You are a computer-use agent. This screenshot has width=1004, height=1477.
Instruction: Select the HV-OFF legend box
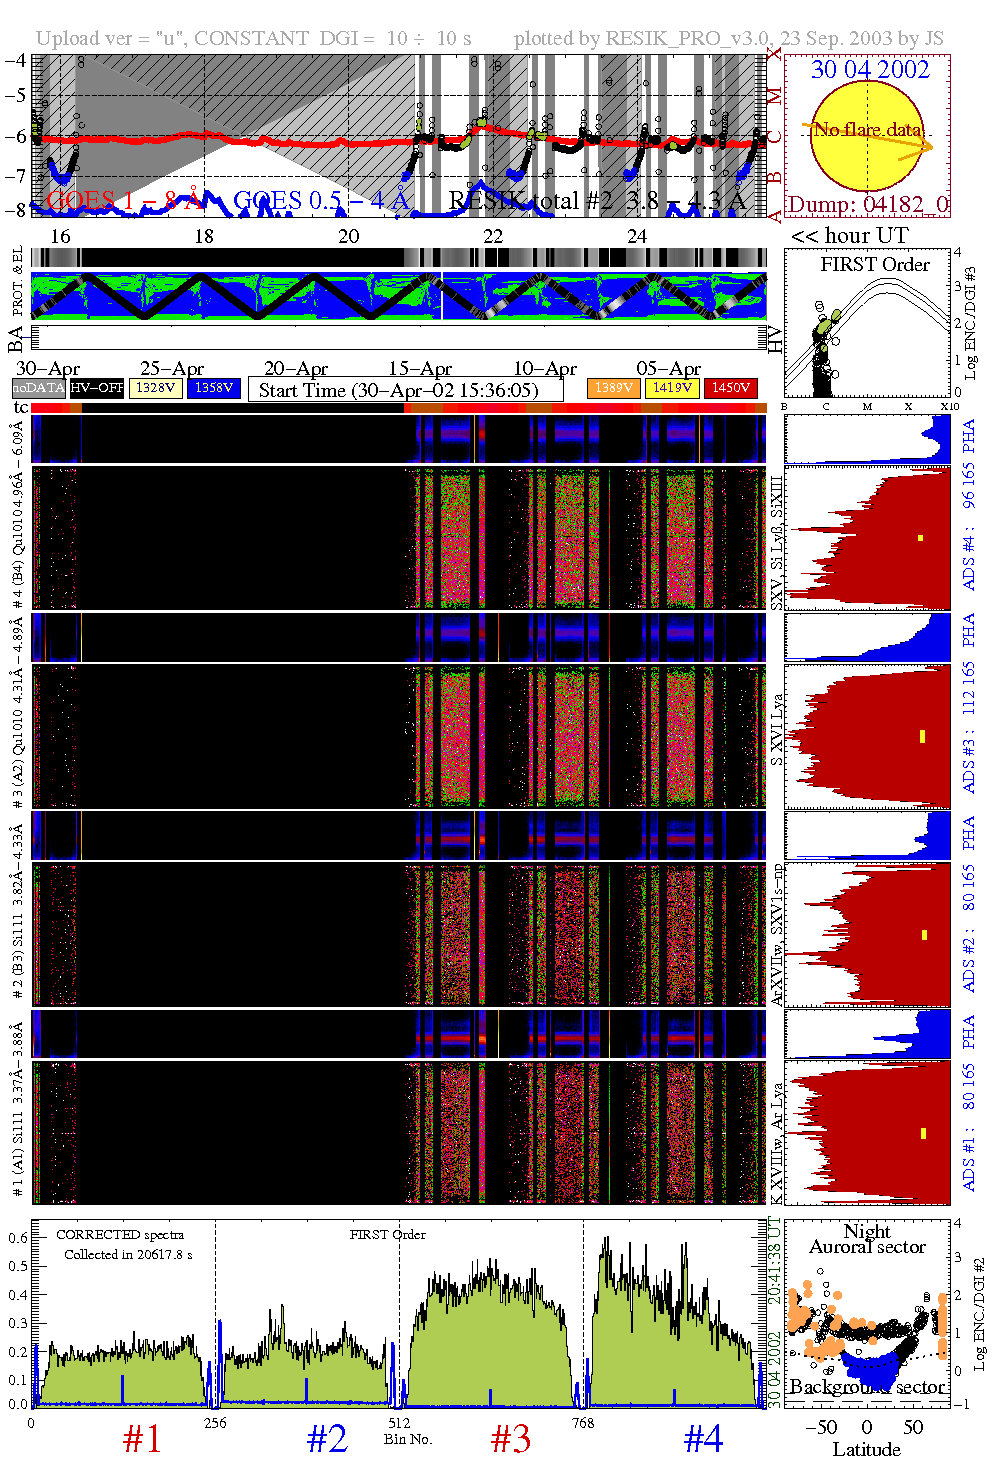97,388
